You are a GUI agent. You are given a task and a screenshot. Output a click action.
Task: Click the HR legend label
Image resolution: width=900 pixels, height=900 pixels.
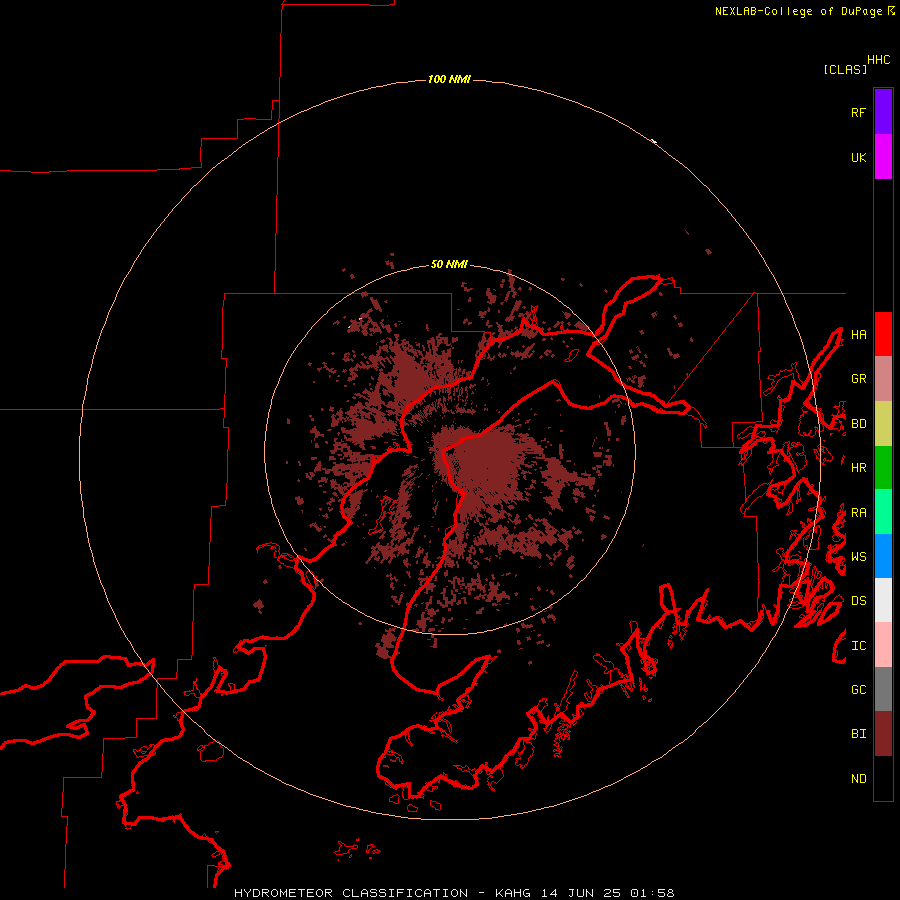858,468
